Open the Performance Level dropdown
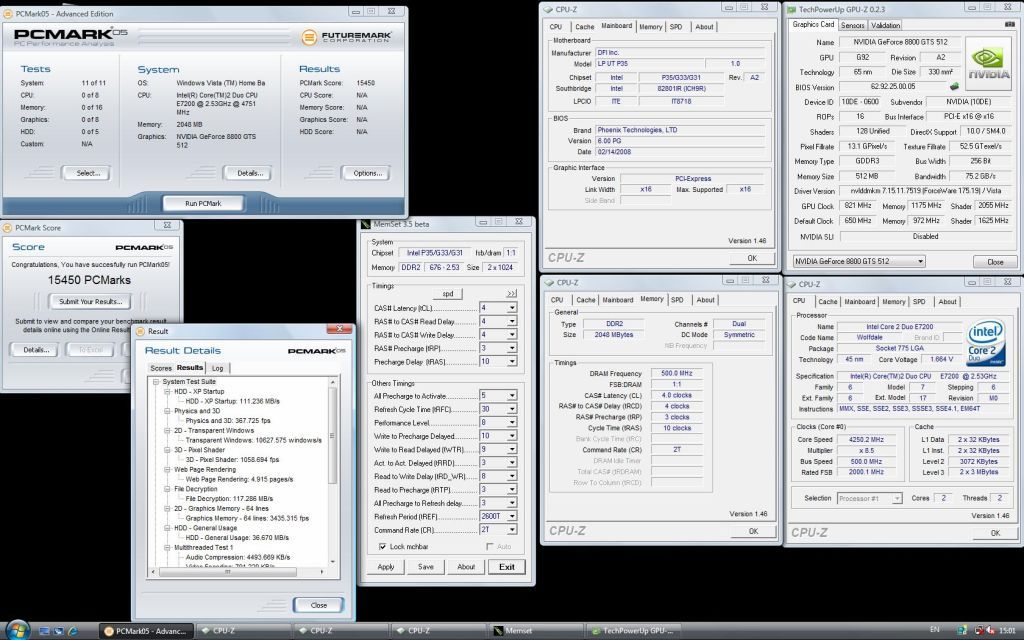The width and height of the screenshot is (1024, 640). tap(512, 423)
